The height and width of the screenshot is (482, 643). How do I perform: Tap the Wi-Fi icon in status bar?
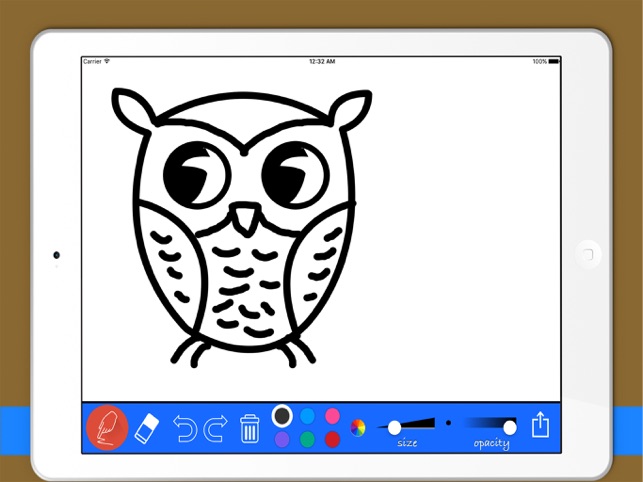point(107,61)
